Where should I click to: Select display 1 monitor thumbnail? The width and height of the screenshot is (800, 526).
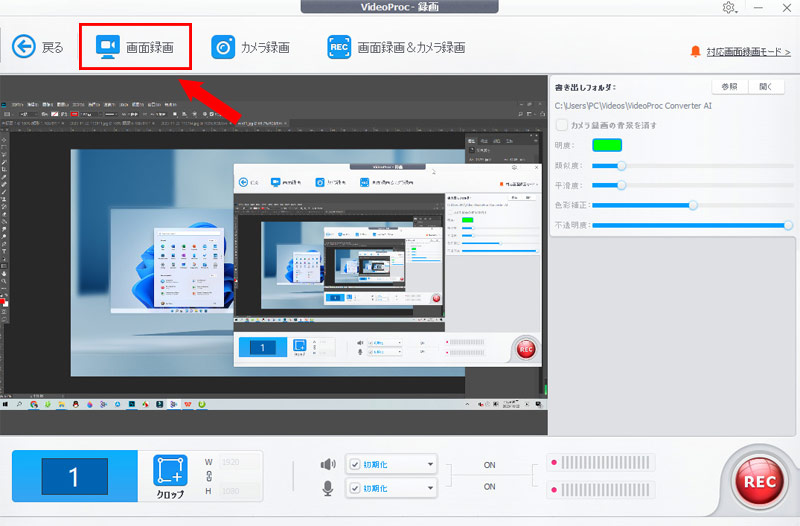pyautogui.click(x=74, y=476)
